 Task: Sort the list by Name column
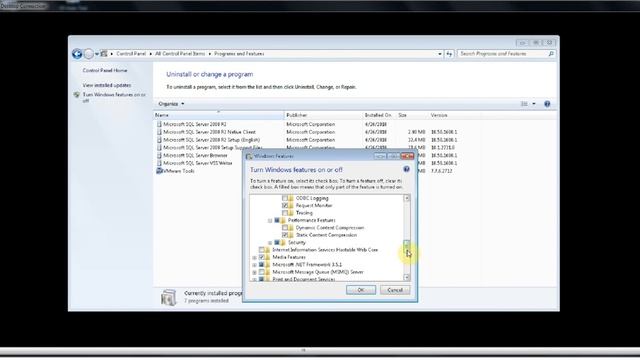pyautogui.click(x=218, y=116)
